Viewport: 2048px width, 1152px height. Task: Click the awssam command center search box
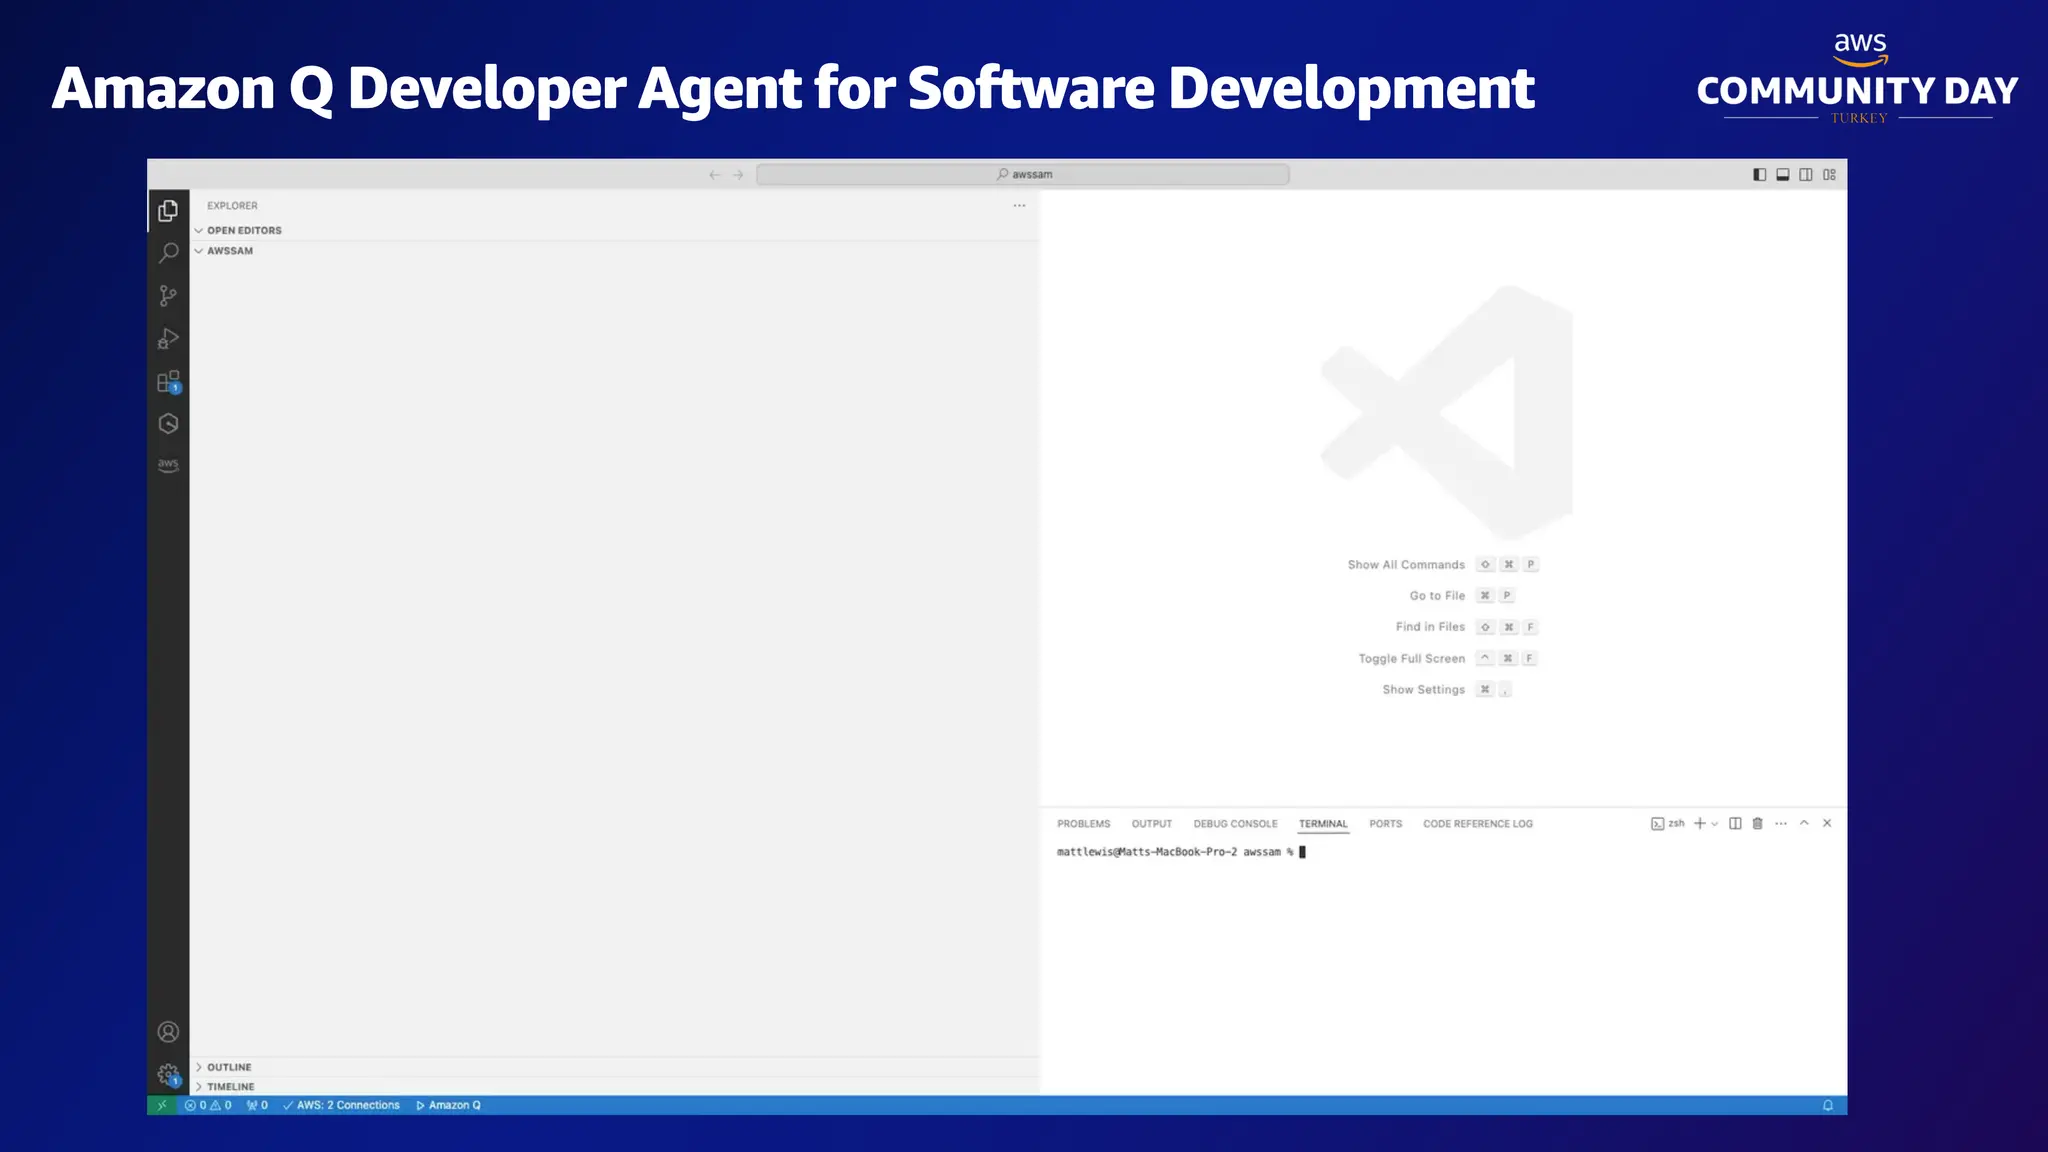click(1022, 175)
